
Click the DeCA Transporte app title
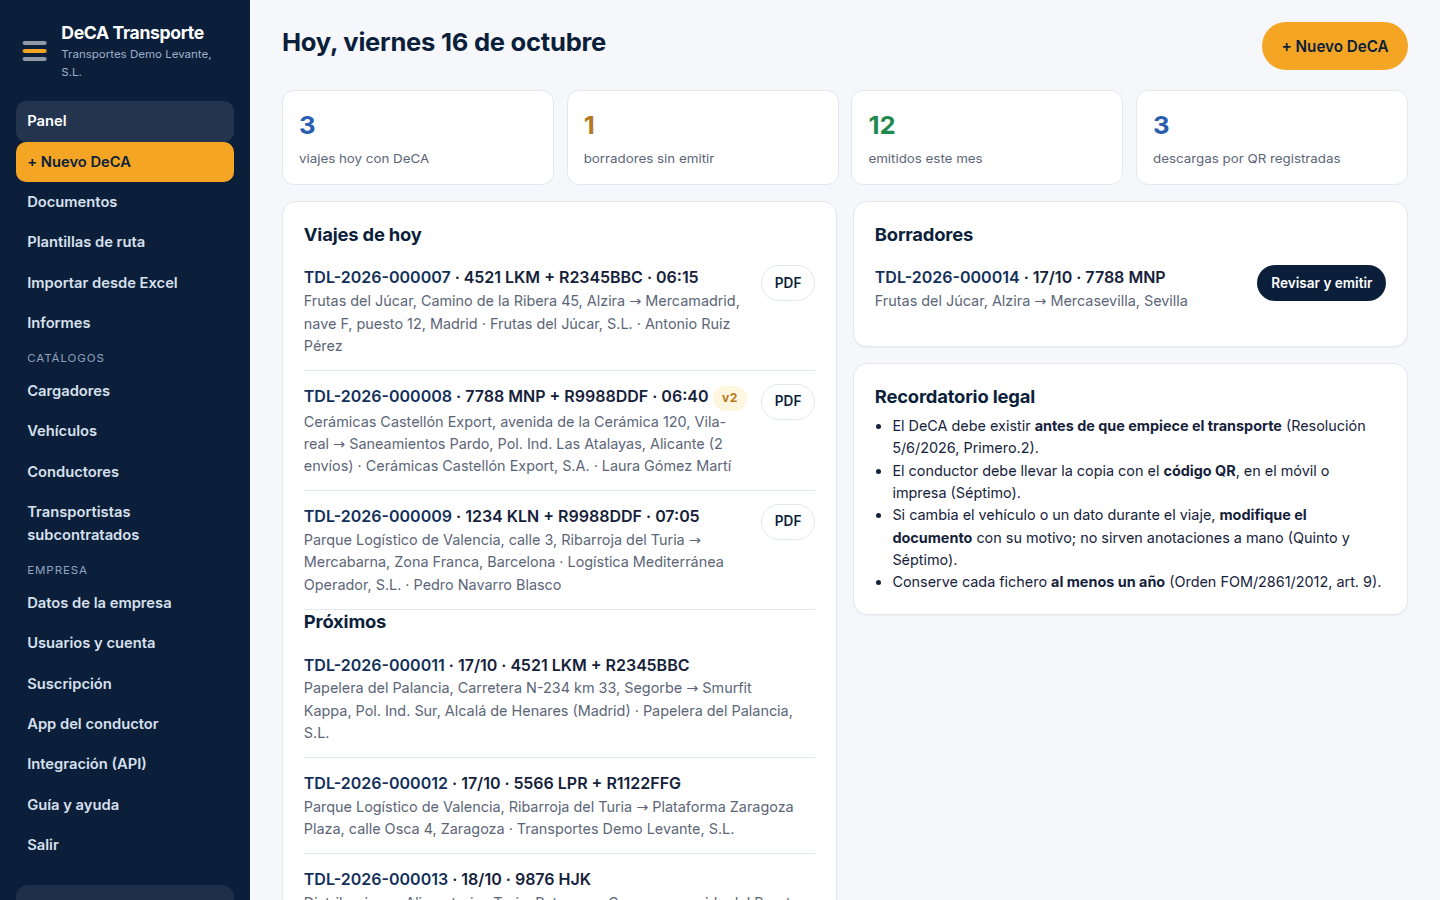[132, 33]
